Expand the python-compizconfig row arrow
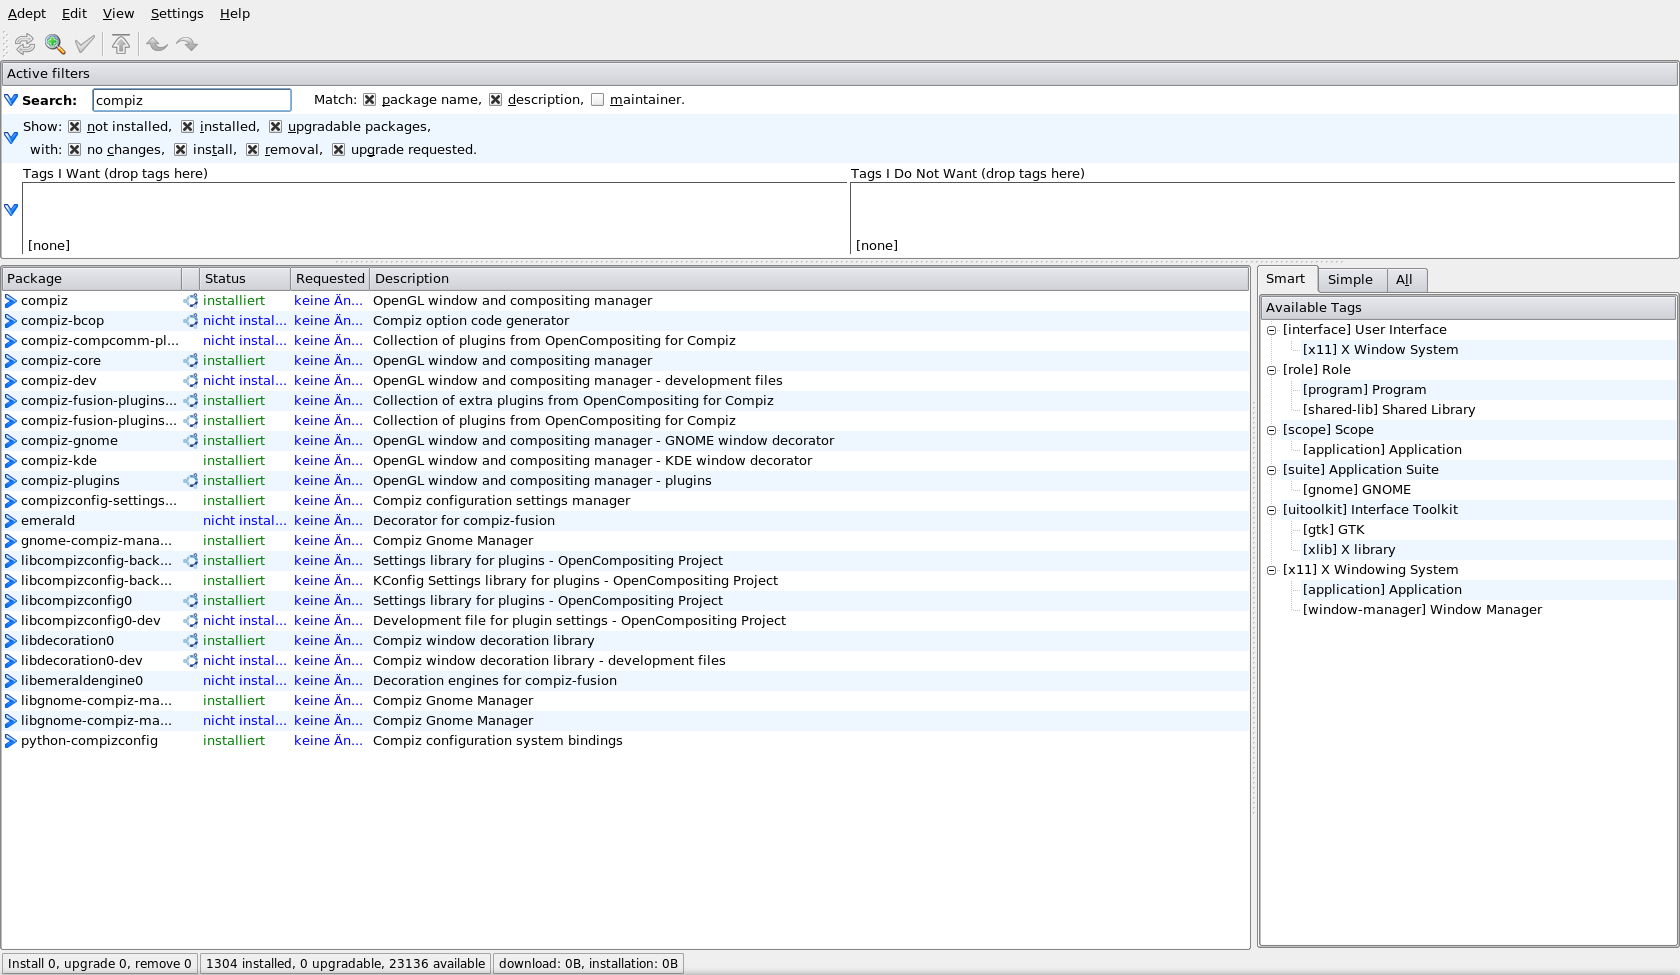1680x975 pixels. [11, 741]
